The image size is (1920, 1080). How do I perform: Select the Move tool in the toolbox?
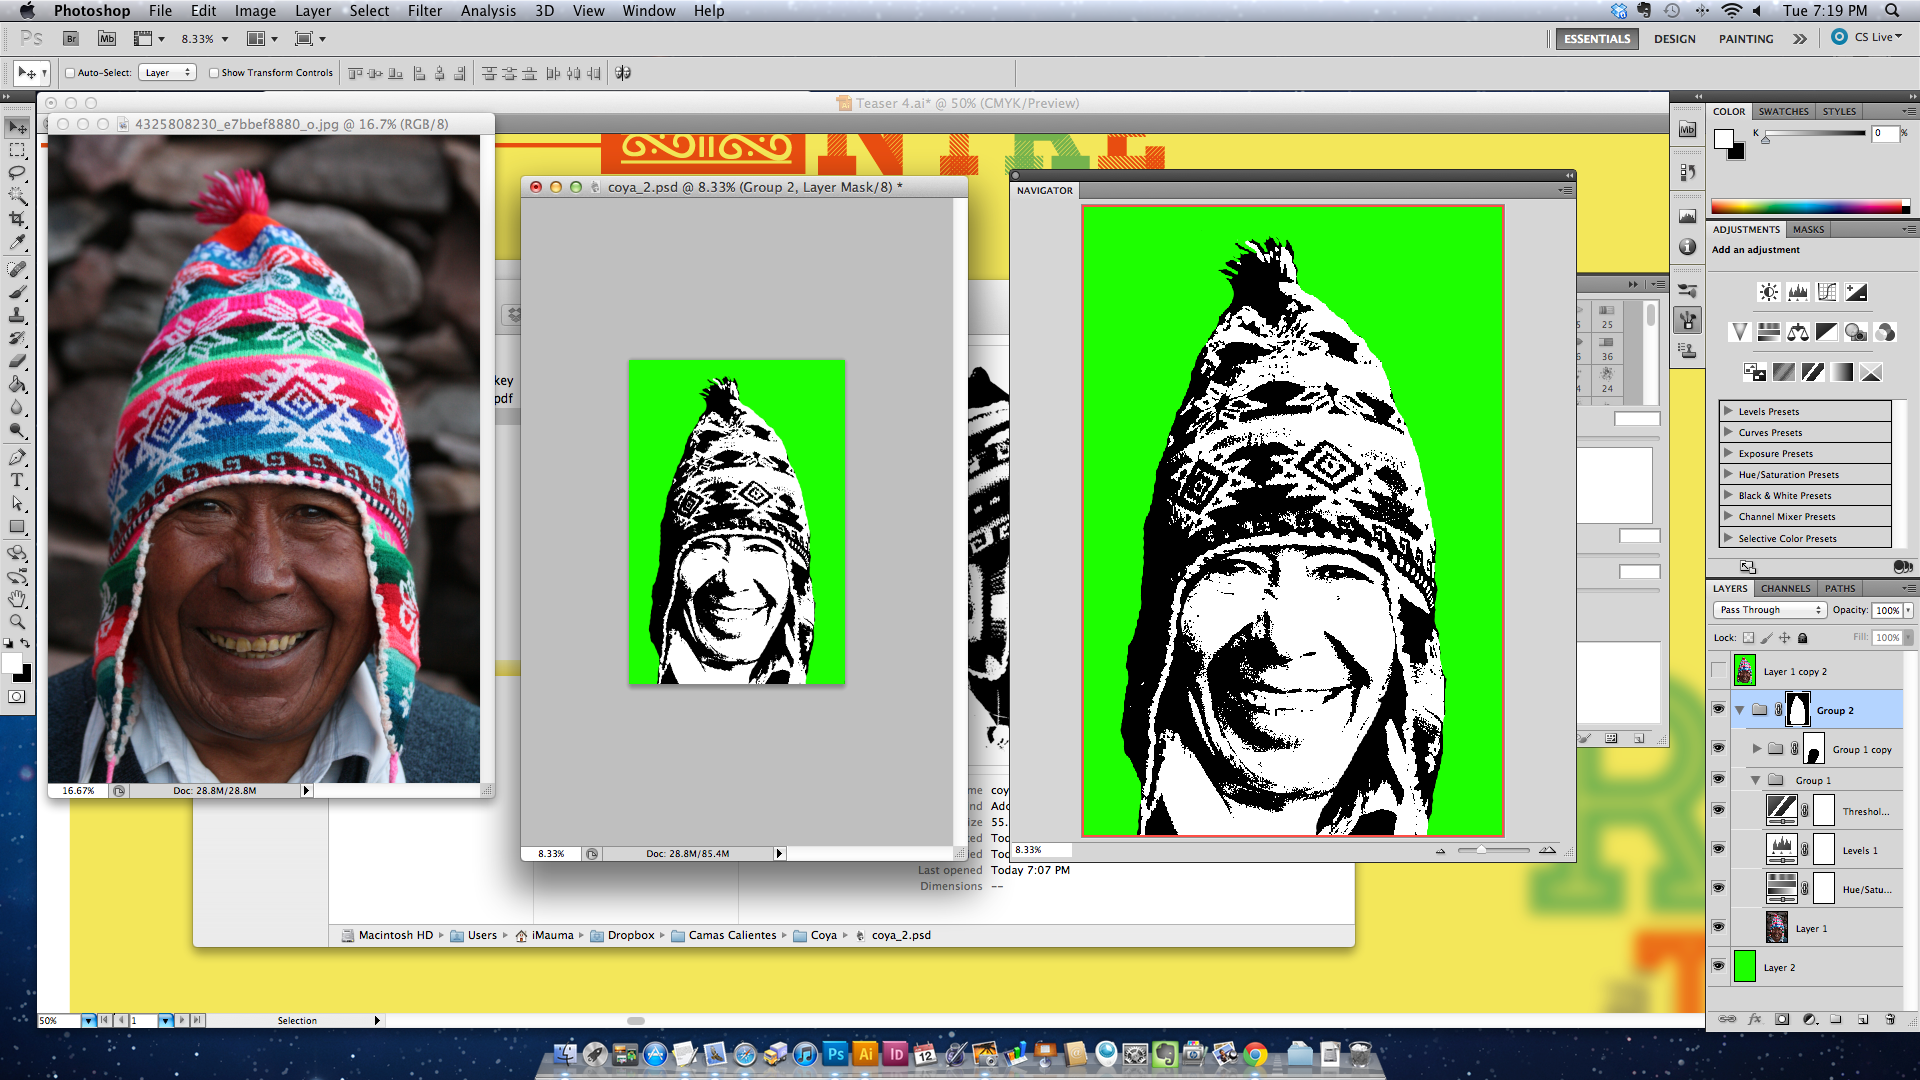click(17, 127)
